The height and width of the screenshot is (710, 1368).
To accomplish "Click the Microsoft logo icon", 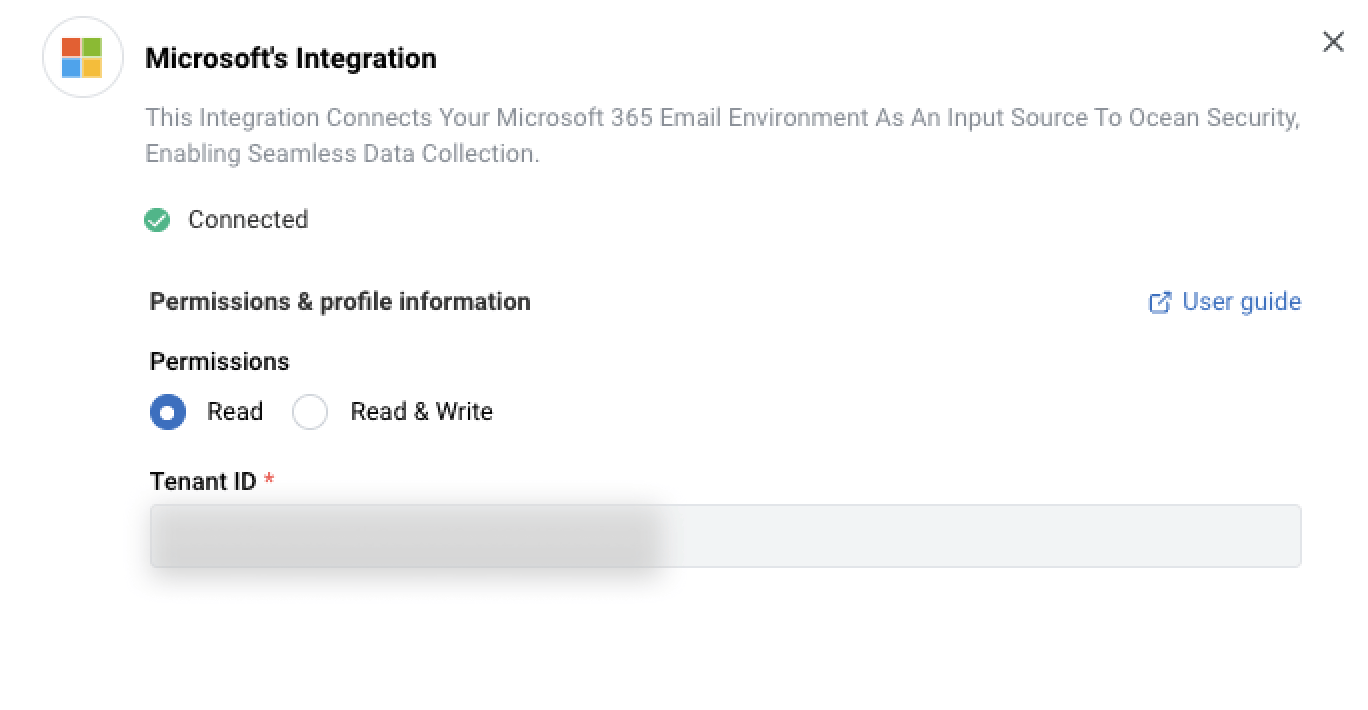I will (x=82, y=58).
